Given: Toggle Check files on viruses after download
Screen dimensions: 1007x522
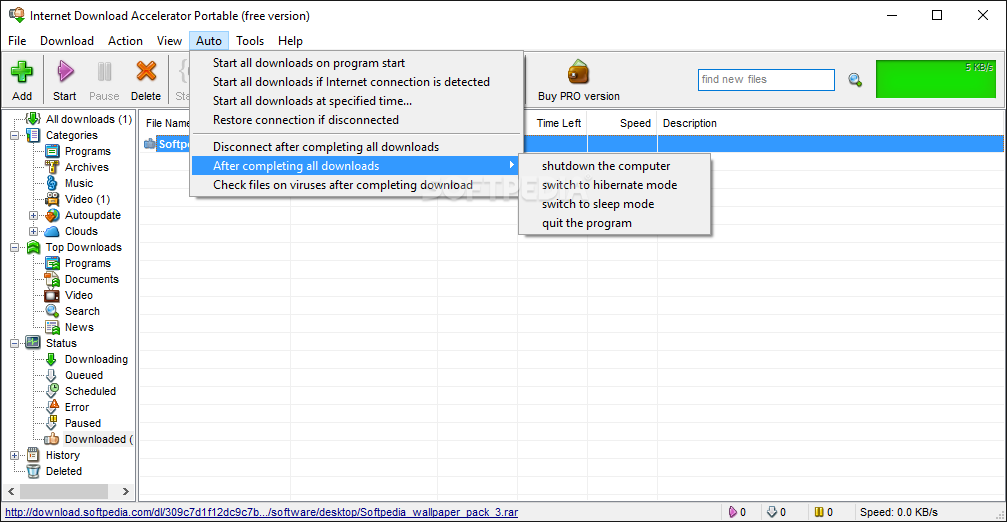Looking at the screenshot, I should click(356, 185).
